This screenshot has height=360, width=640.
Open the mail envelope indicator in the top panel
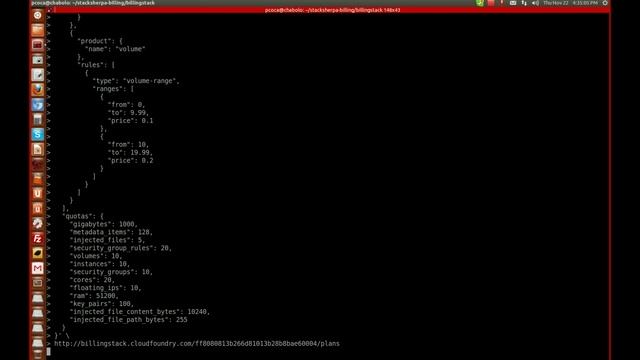[x=513, y=3]
